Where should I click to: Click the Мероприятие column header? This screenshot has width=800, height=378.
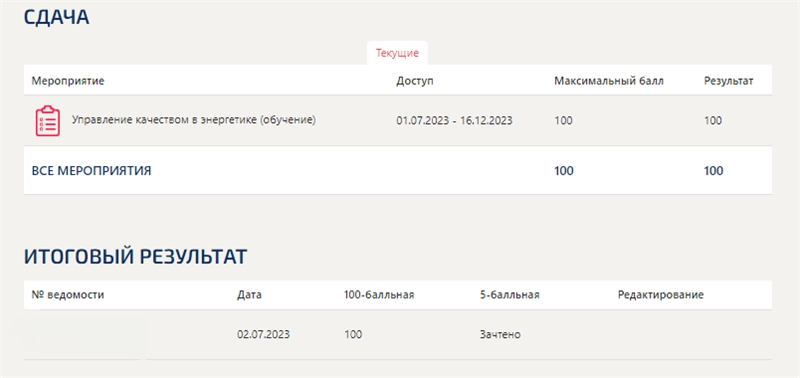click(x=68, y=81)
